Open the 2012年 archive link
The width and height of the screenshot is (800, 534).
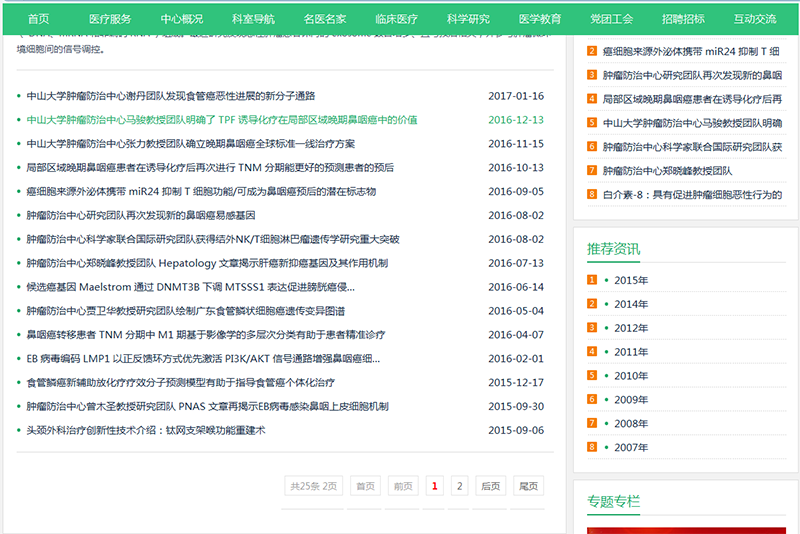click(631, 328)
